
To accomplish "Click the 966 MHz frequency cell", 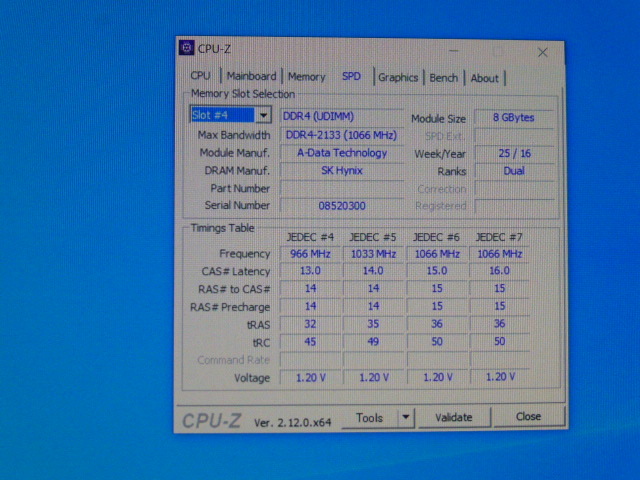I will pyautogui.click(x=310, y=254).
